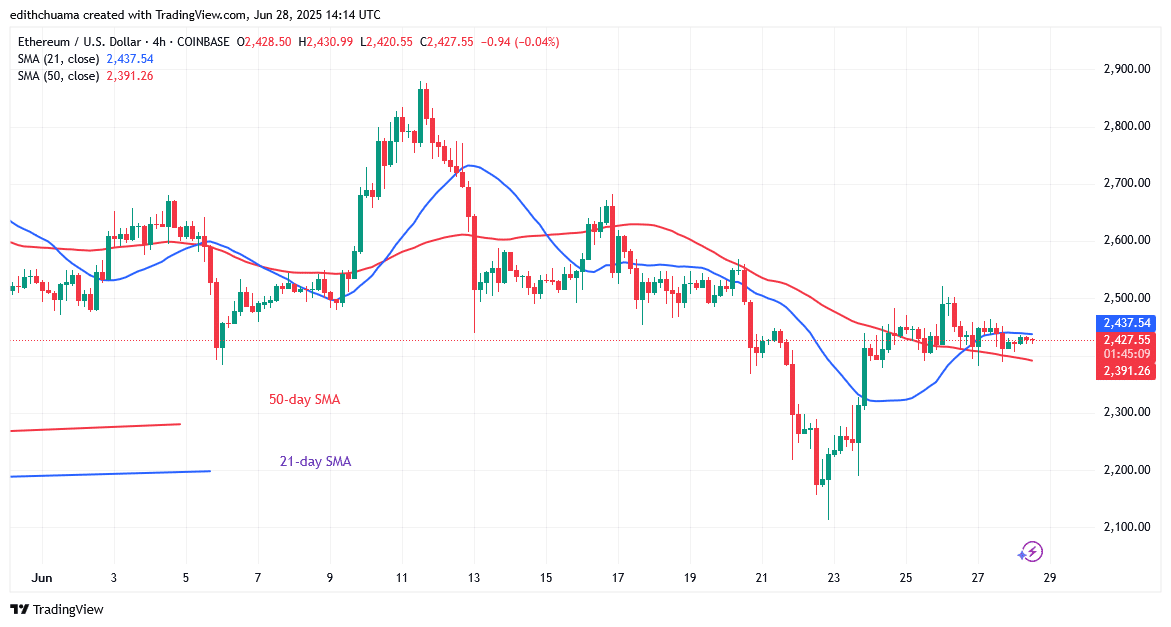Screen dimensions: 1171x627
Task: Click the red 50-day SMA text annotation
Action: (304, 400)
